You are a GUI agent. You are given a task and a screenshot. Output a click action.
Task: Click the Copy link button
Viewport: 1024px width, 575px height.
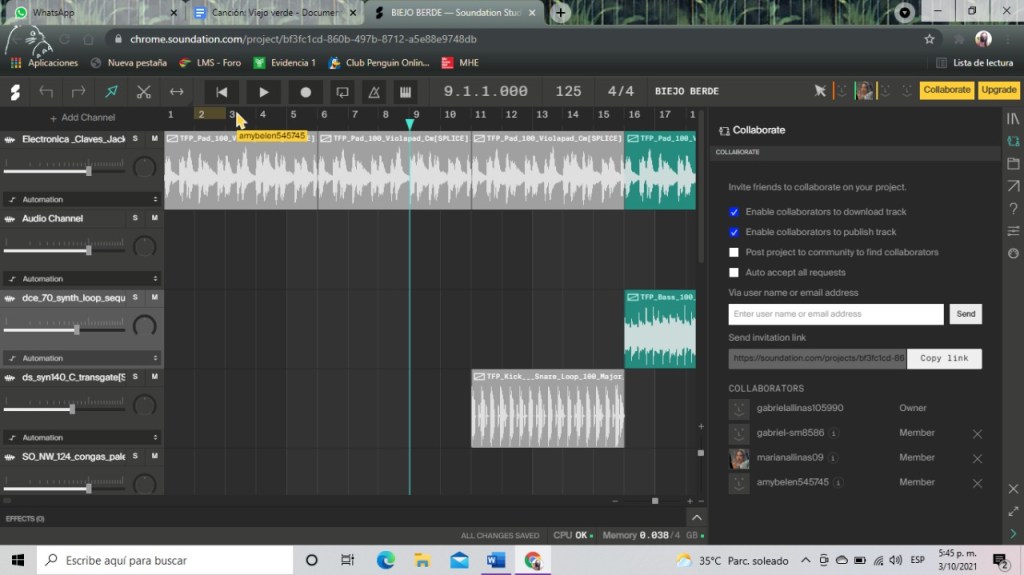pos(944,358)
